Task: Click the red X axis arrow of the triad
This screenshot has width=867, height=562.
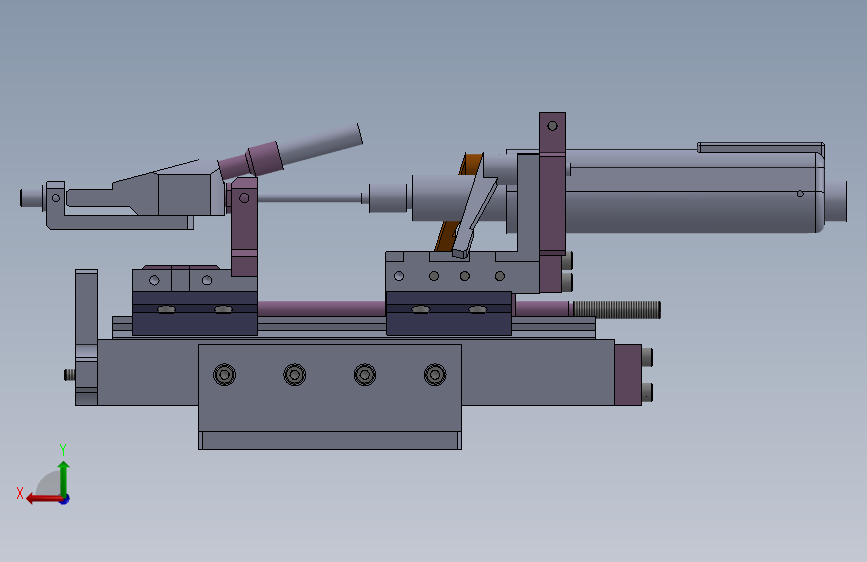Action: tap(43, 499)
